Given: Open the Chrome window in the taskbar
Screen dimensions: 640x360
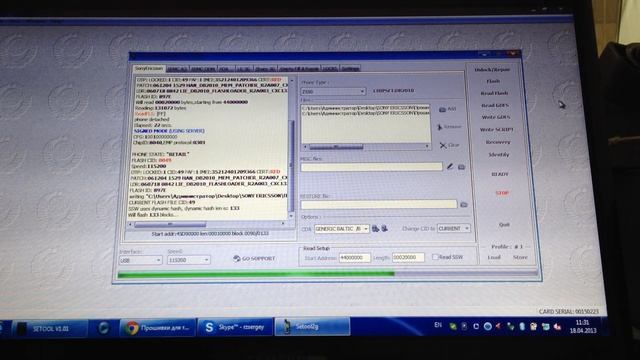Looking at the screenshot, I should (x=158, y=328).
